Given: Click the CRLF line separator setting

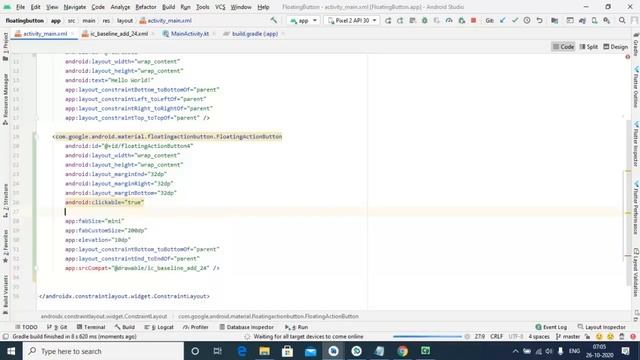Looking at the screenshot, I should pyautogui.click(x=496, y=337).
